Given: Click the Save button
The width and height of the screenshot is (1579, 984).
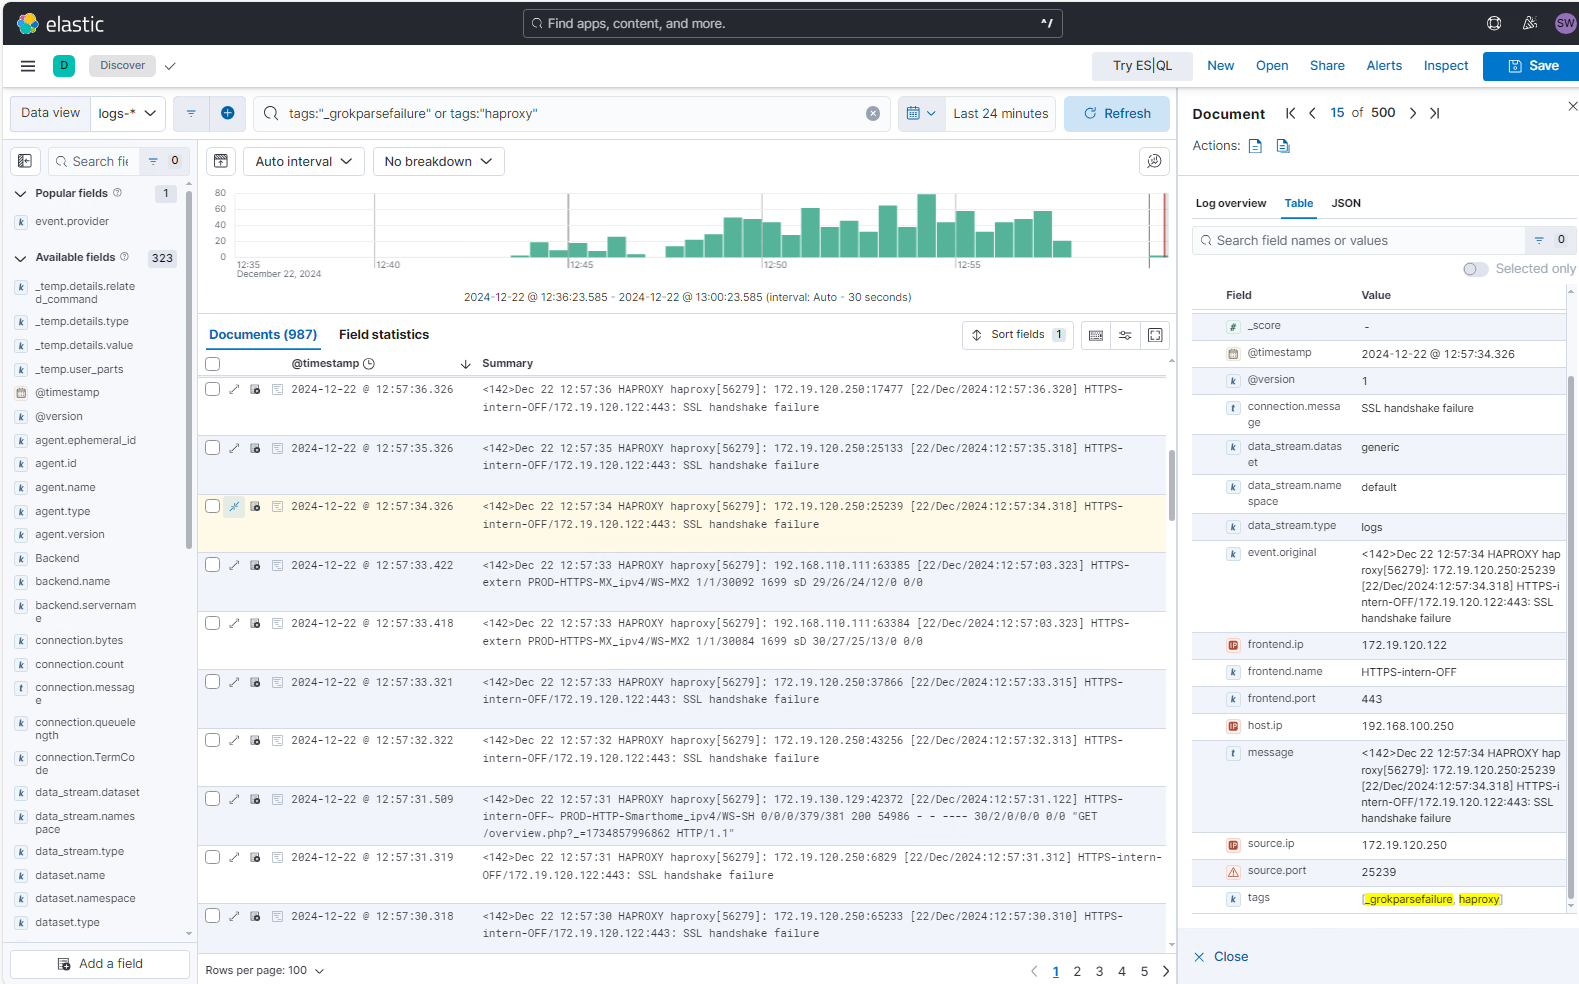Looking at the screenshot, I should (1533, 66).
